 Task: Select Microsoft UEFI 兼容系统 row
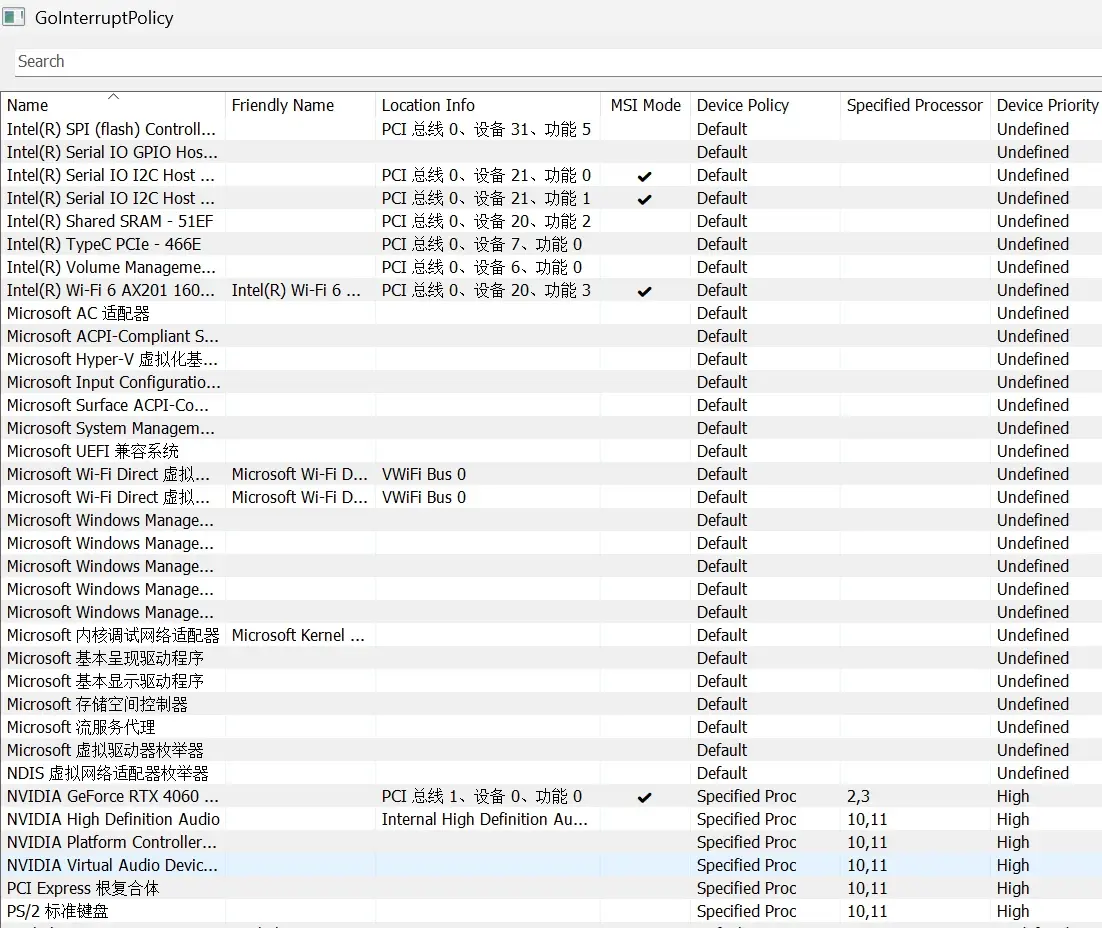coord(551,451)
